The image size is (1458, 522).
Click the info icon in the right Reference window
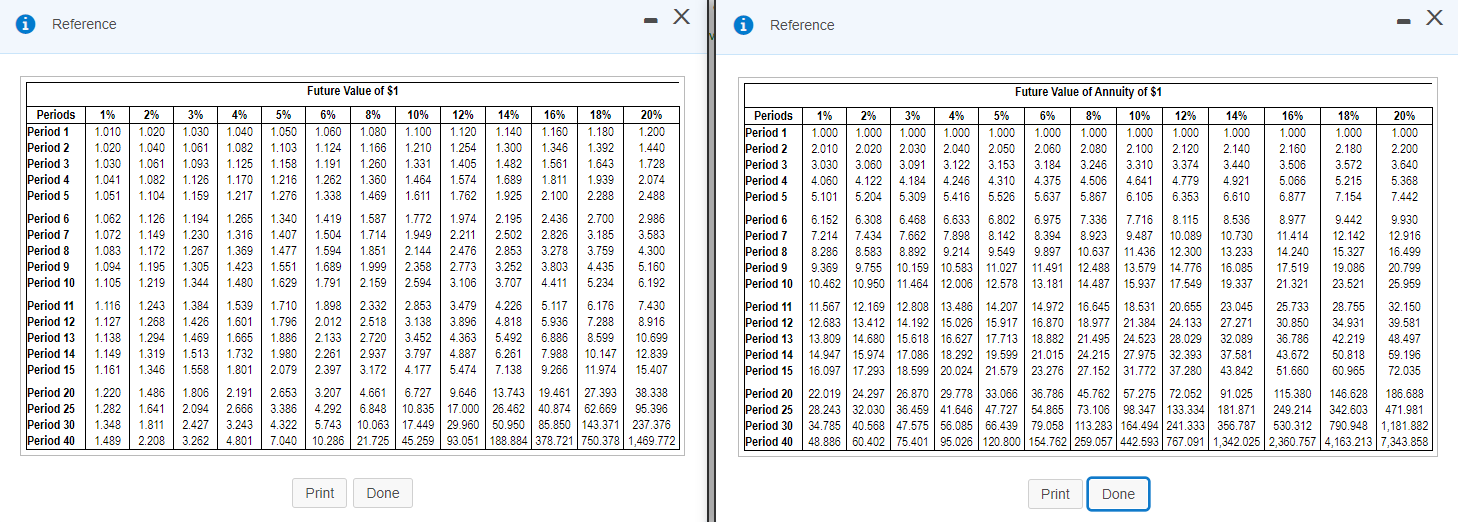744,25
